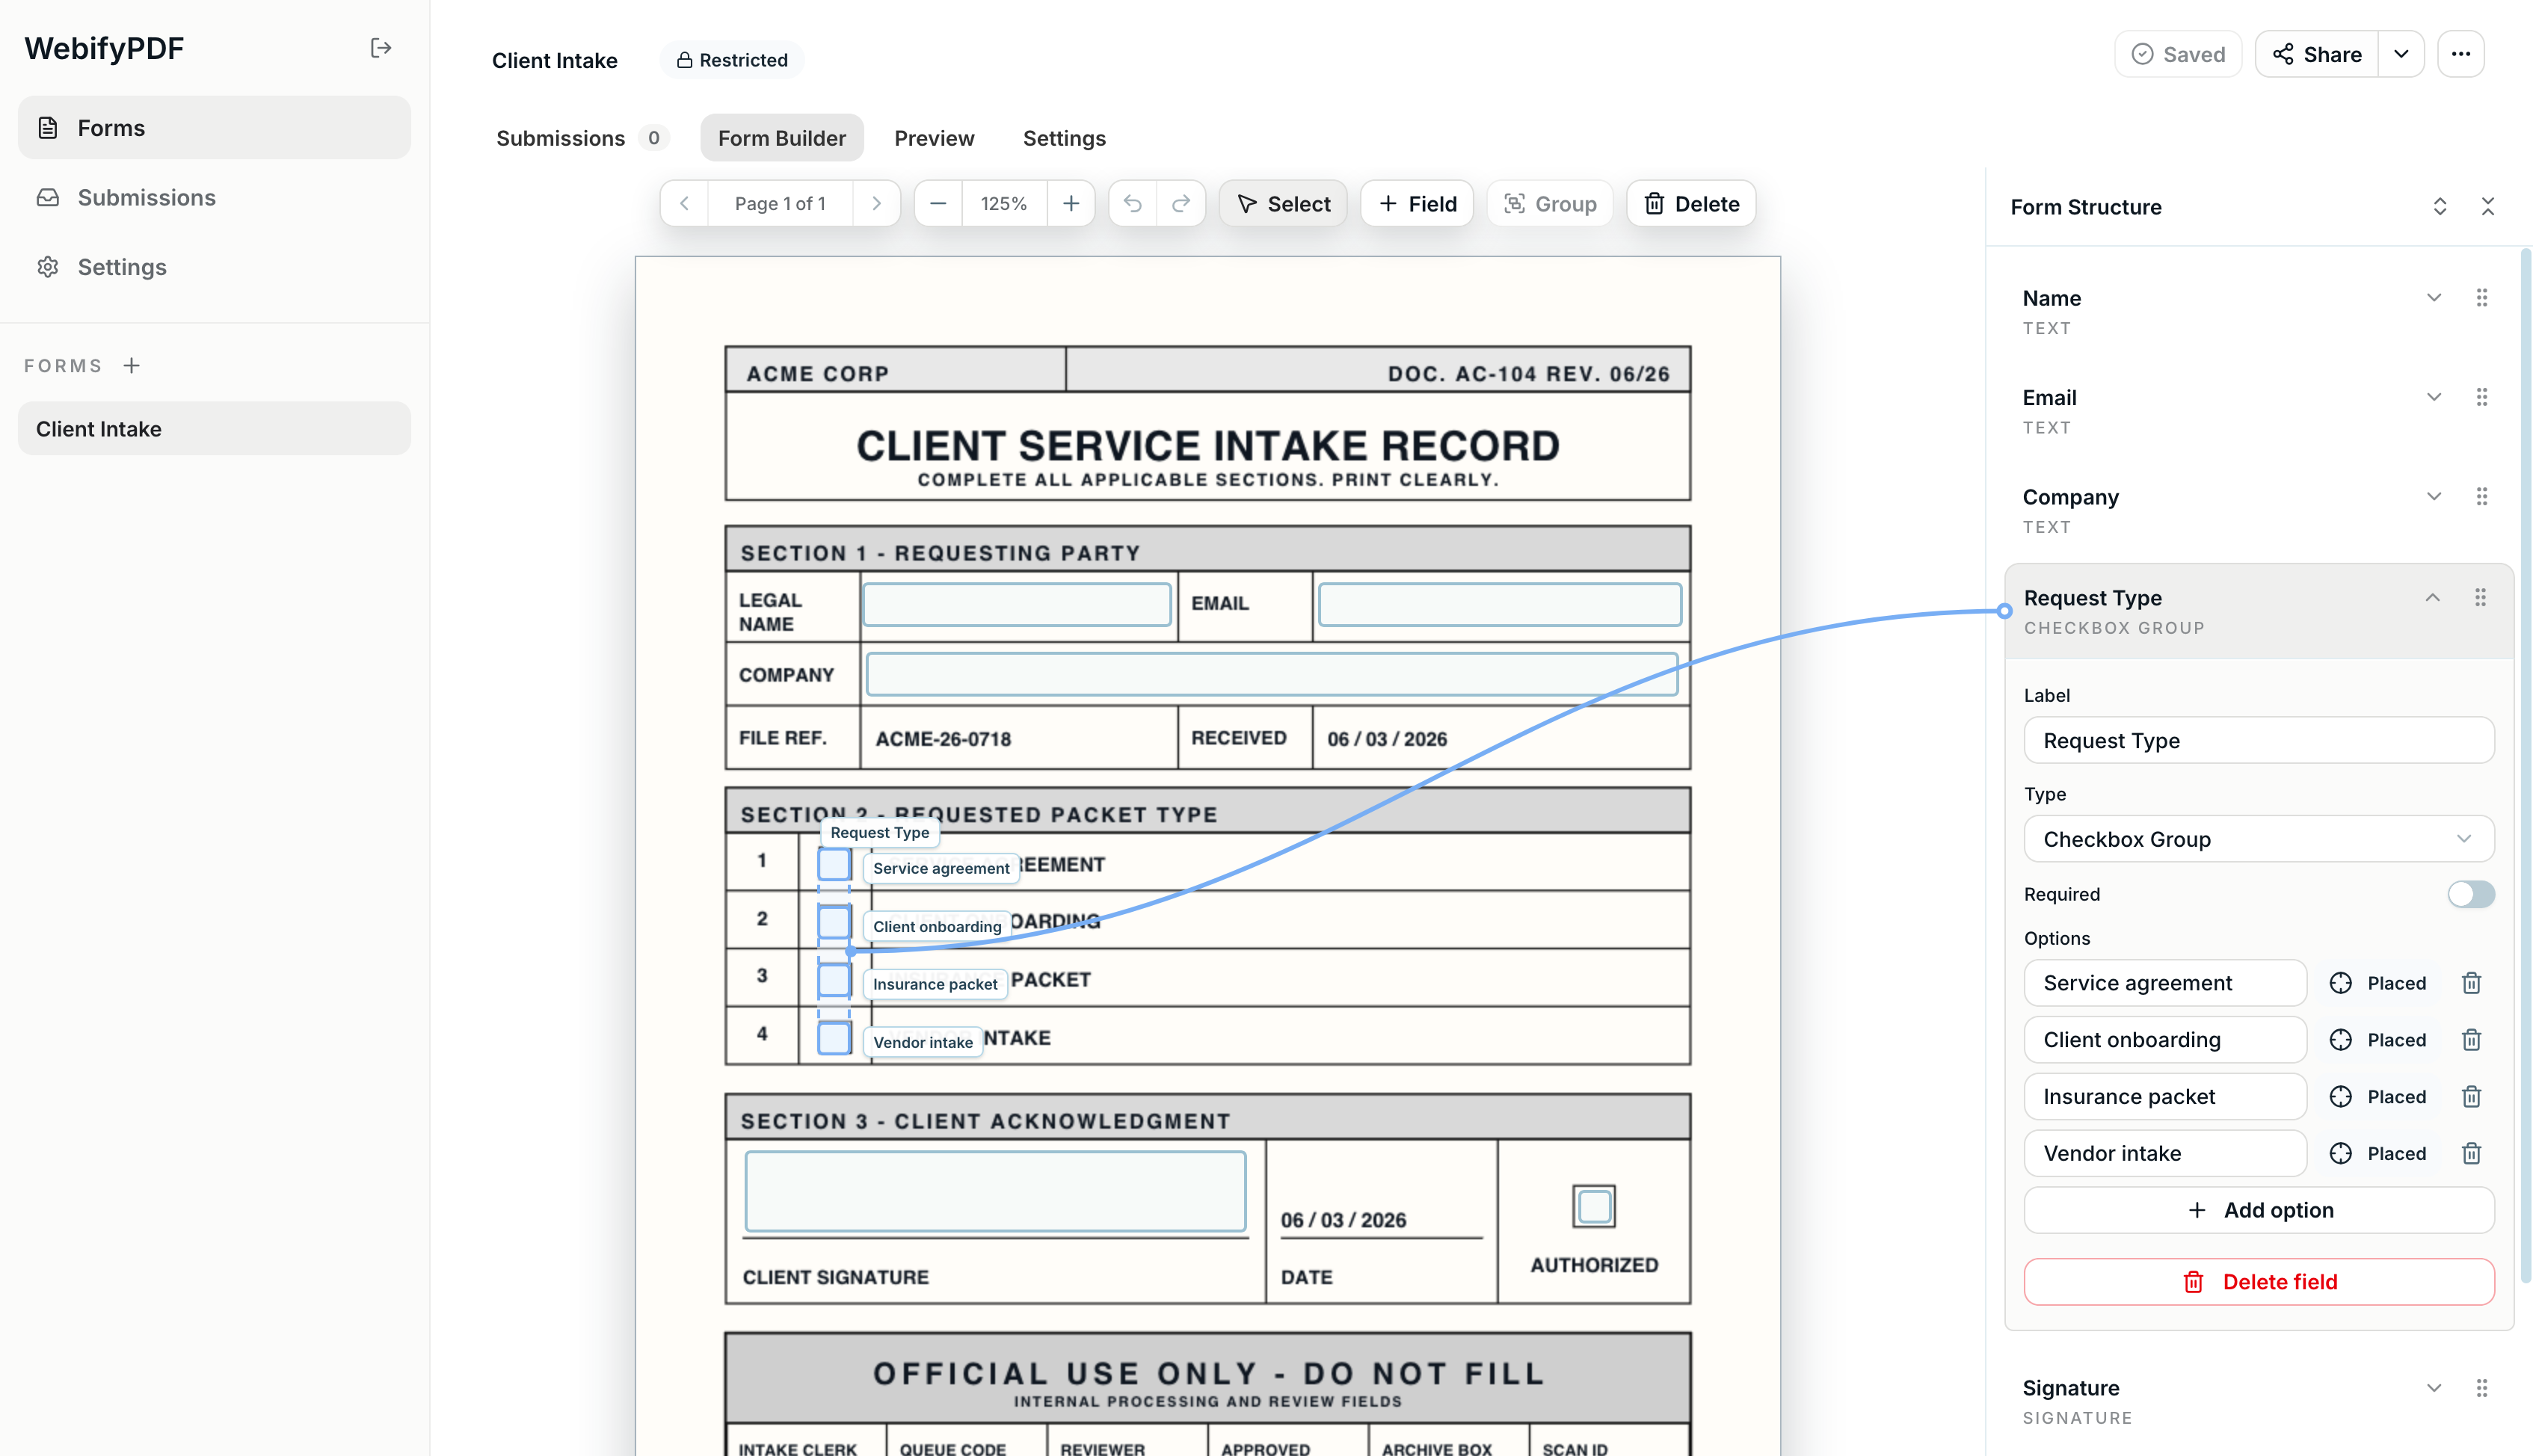
Task: Click the Restricted access badge
Action: click(732, 60)
